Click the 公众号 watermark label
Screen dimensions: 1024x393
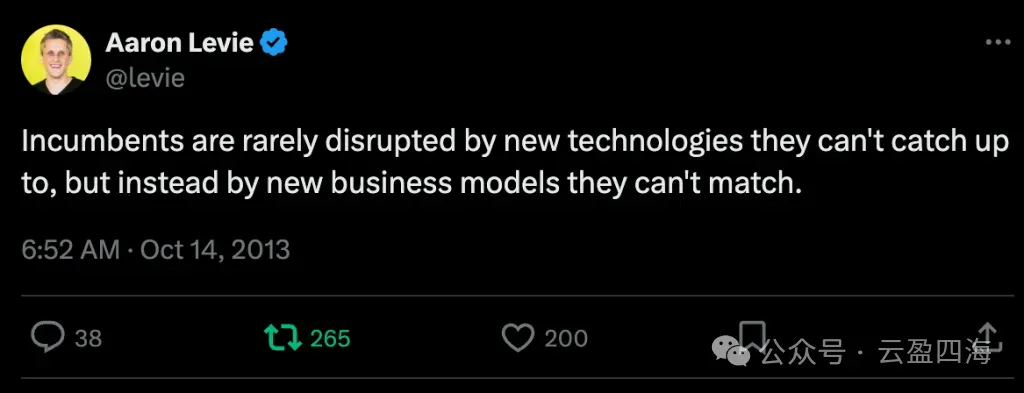tap(801, 353)
